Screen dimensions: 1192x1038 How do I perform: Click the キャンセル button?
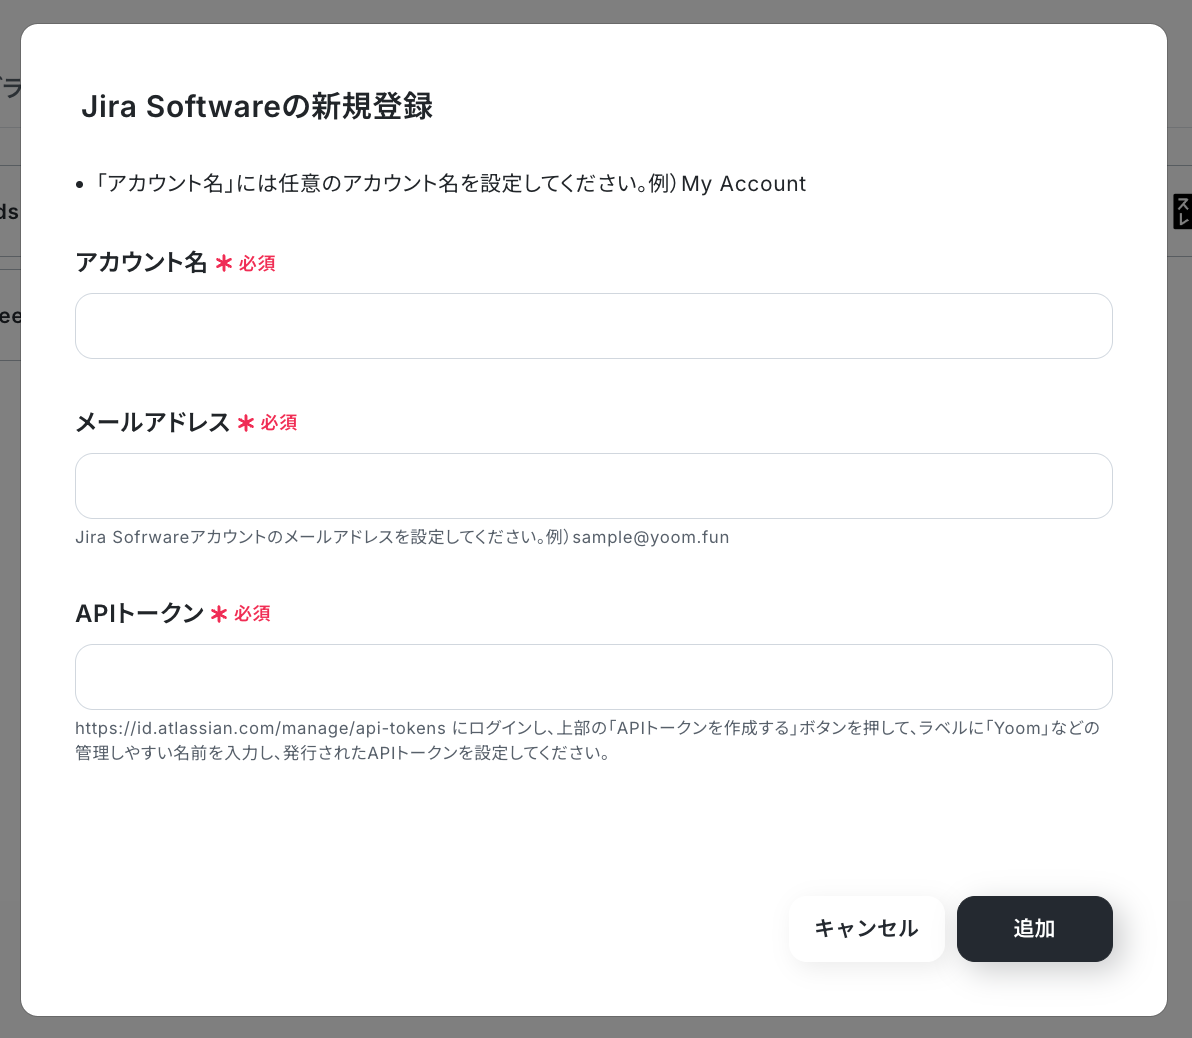pyautogui.click(x=867, y=928)
